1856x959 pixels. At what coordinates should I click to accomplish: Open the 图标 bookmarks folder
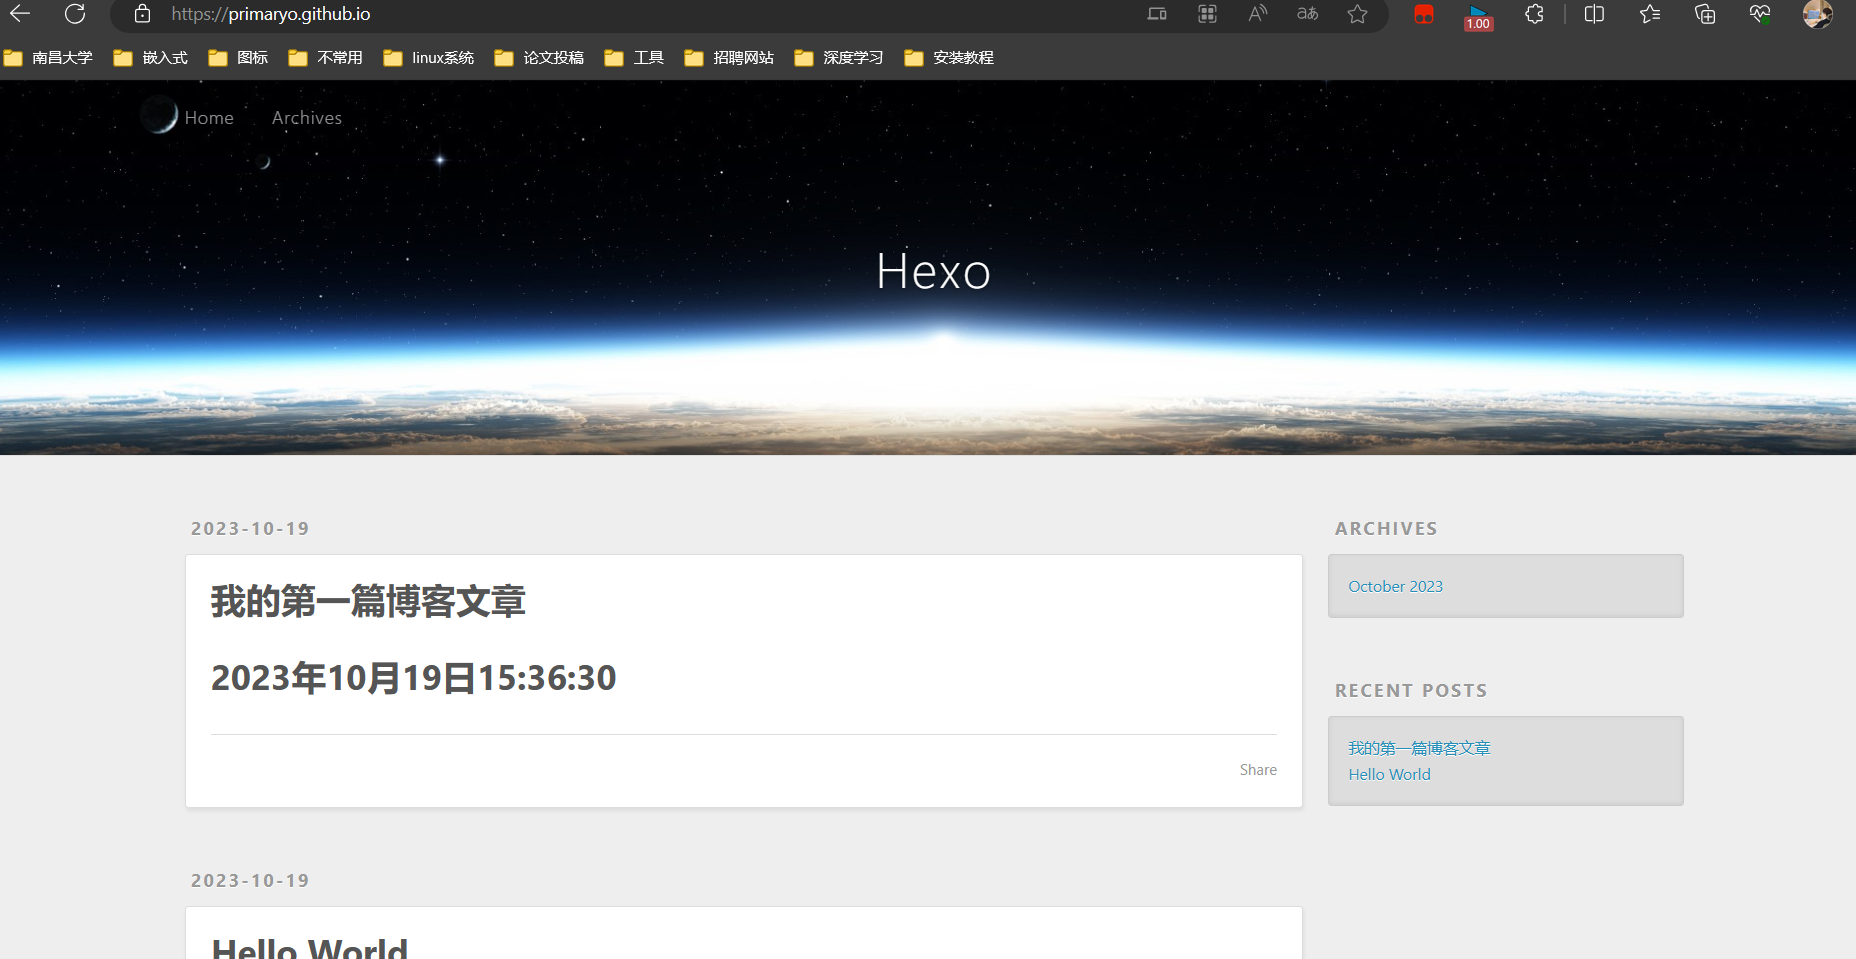pos(238,58)
